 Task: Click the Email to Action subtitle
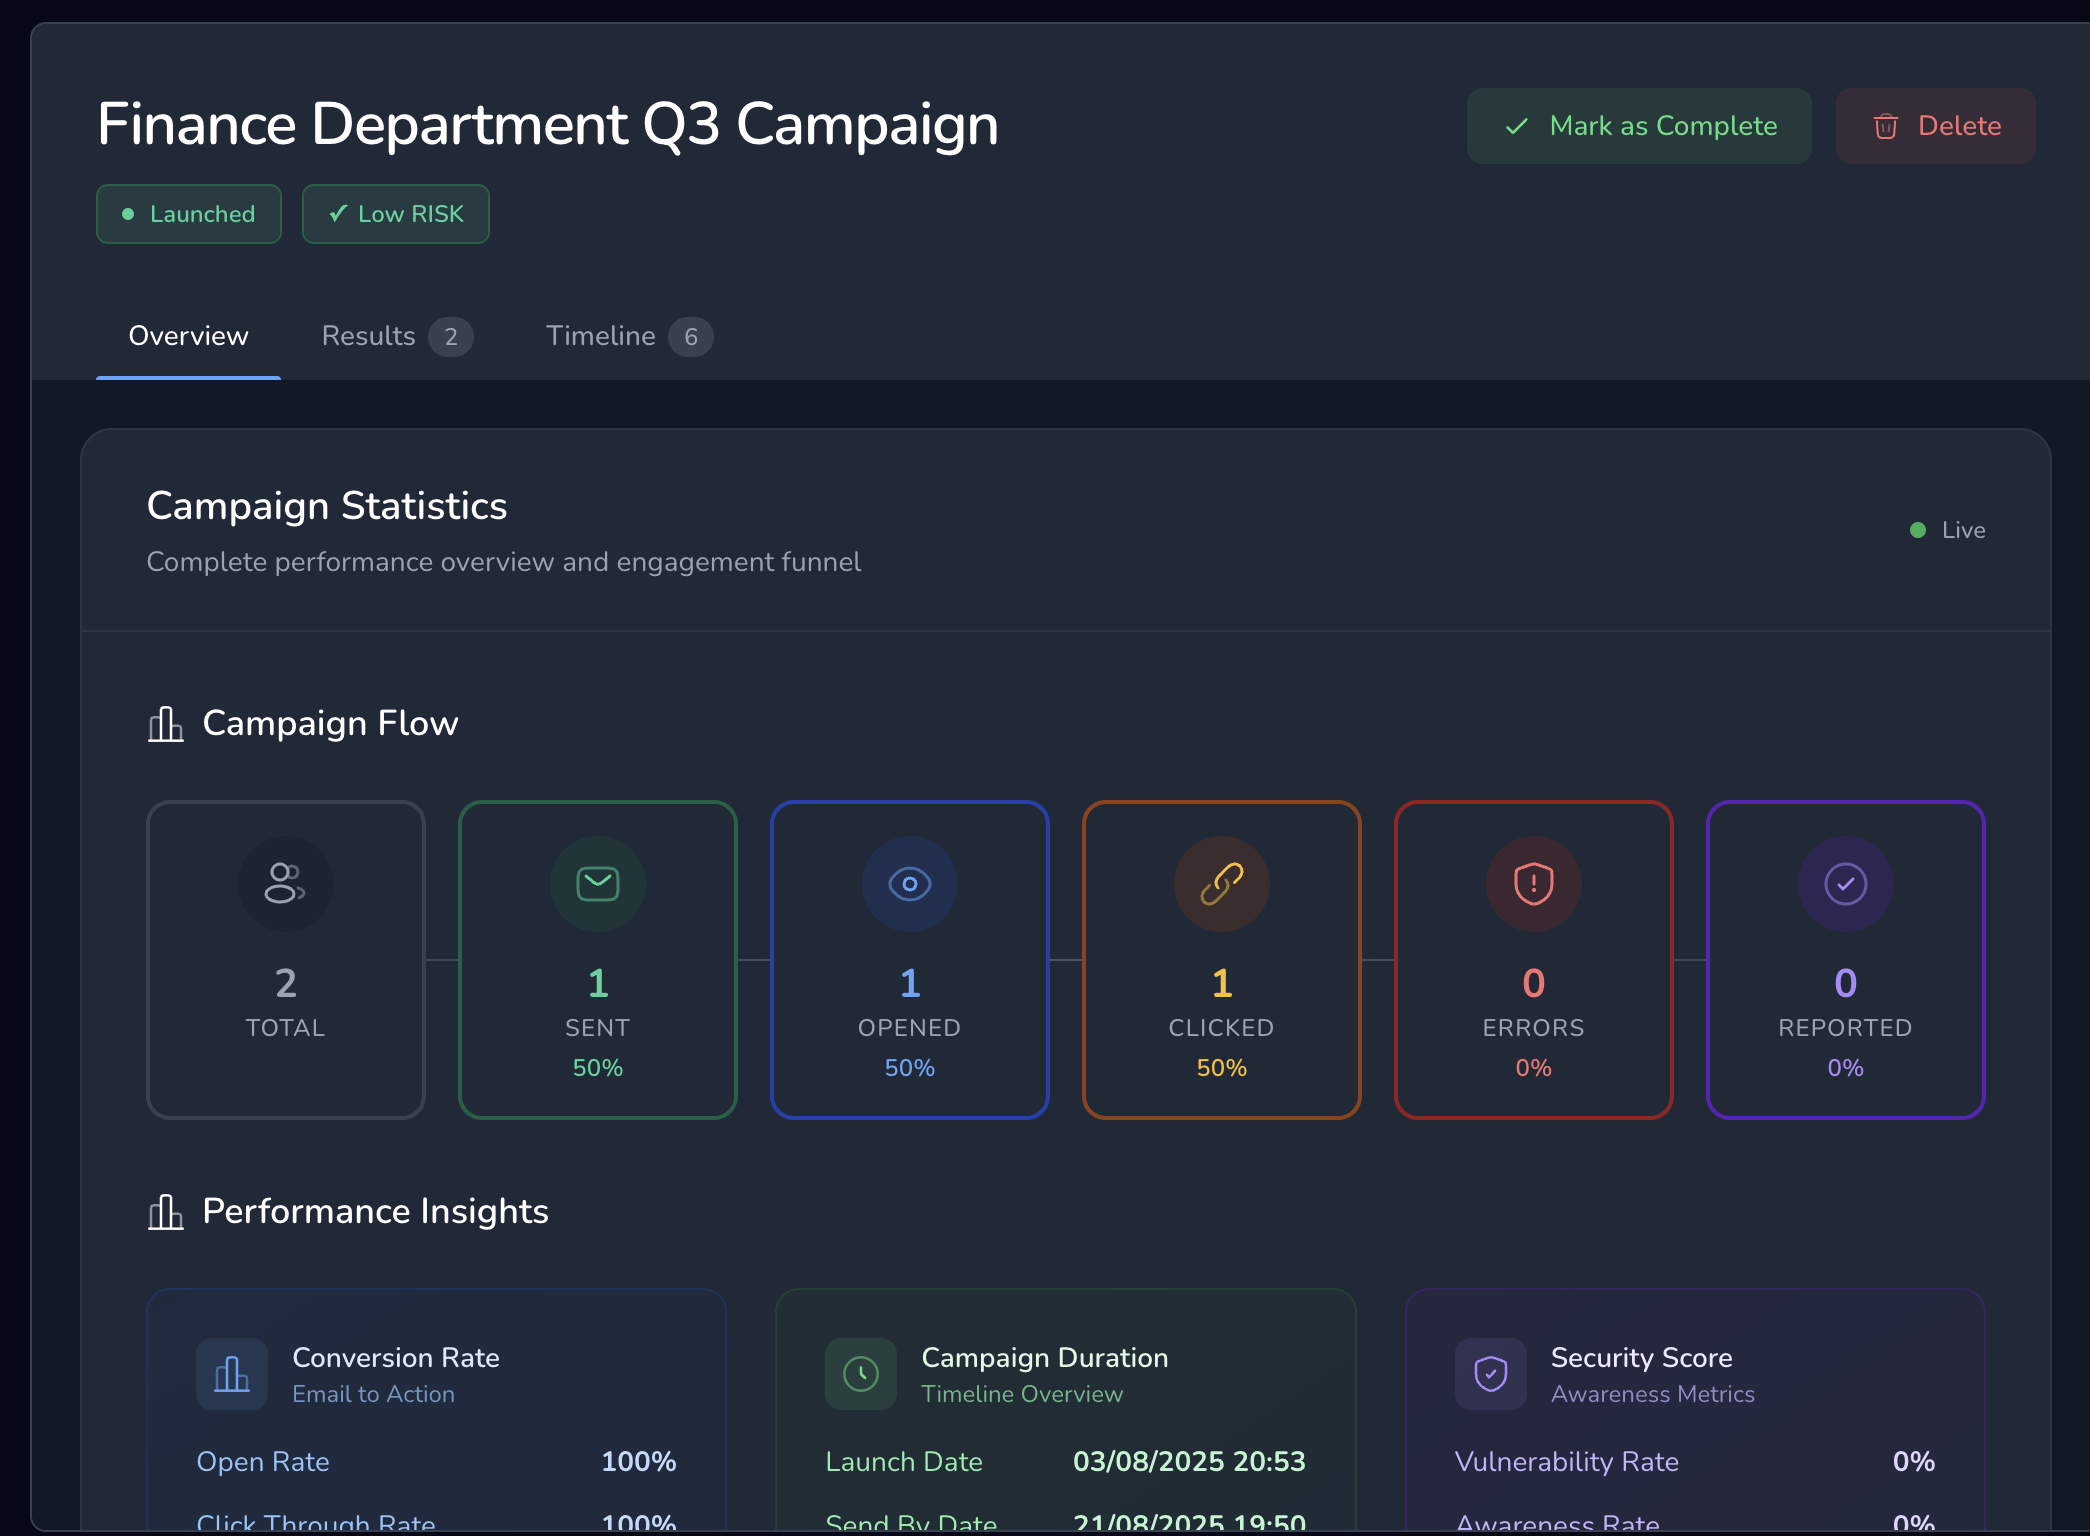point(373,1394)
